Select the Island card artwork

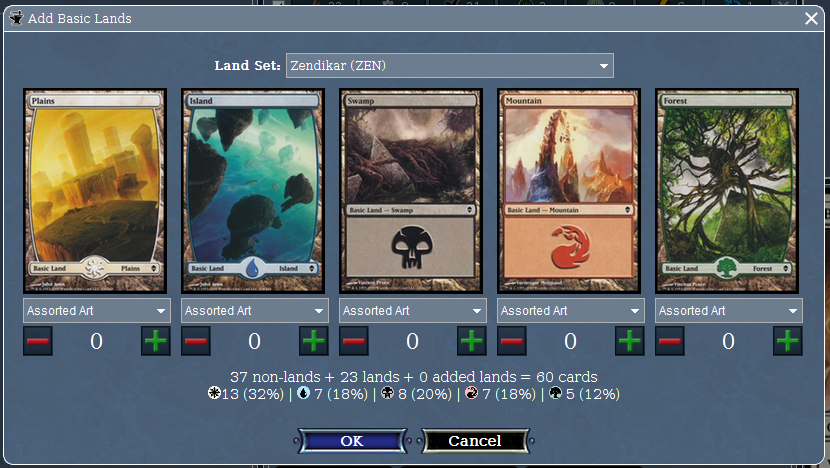253,191
